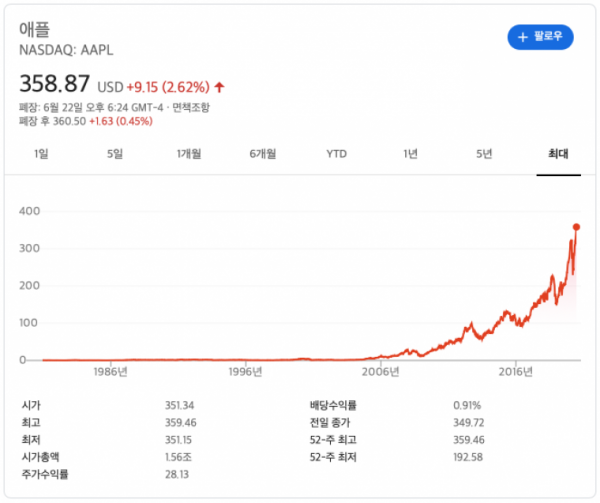
Task: Click the ticker NASDAQ: AAPL
Action: (66, 50)
